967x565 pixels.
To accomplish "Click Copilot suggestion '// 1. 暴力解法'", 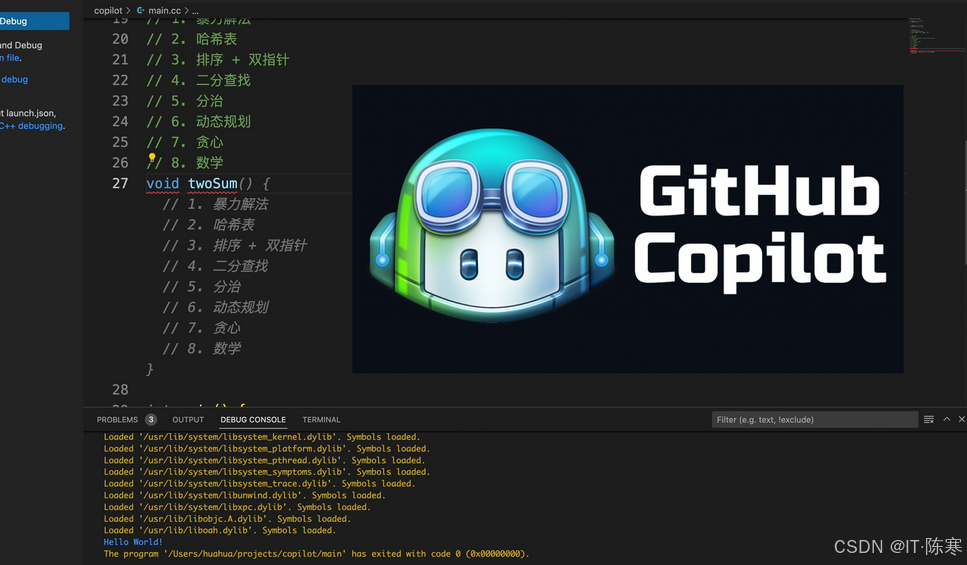I will 215,204.
